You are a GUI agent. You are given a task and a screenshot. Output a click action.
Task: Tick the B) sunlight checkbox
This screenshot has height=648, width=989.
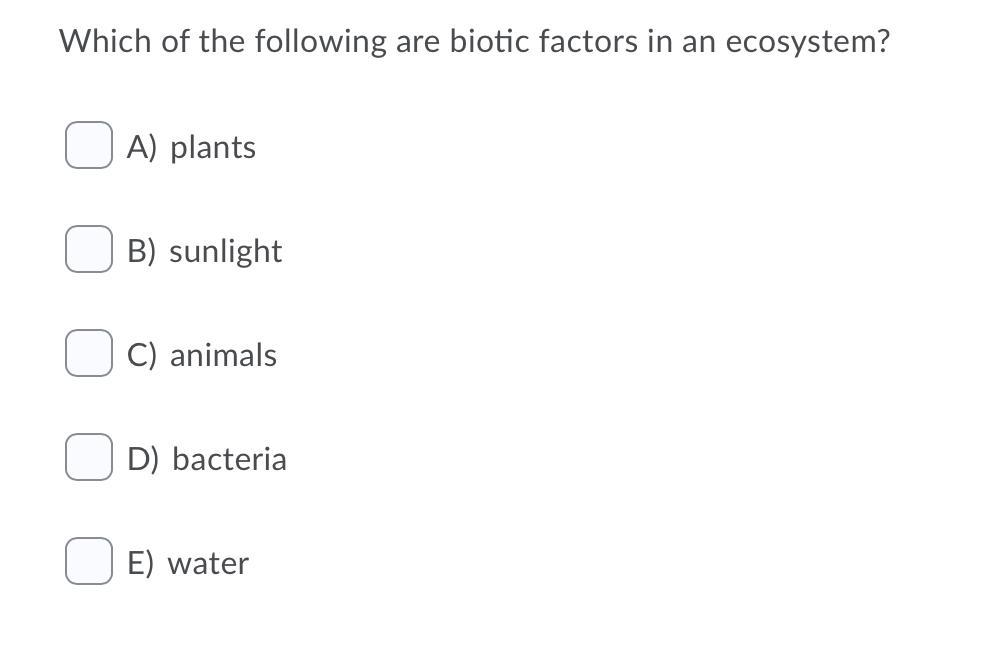point(89,249)
